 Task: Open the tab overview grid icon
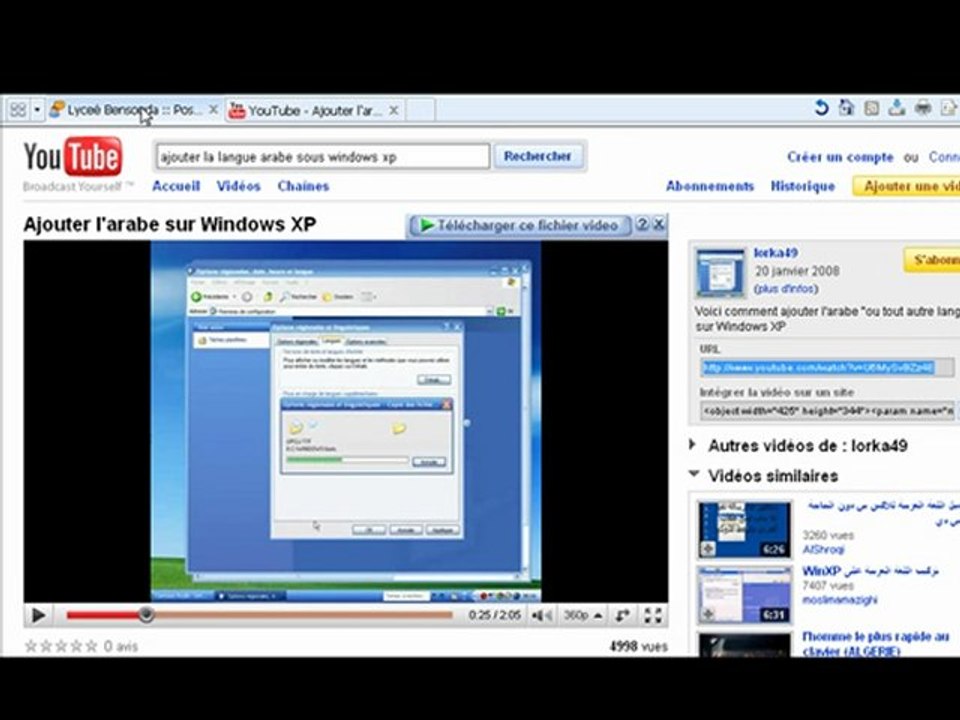point(18,110)
